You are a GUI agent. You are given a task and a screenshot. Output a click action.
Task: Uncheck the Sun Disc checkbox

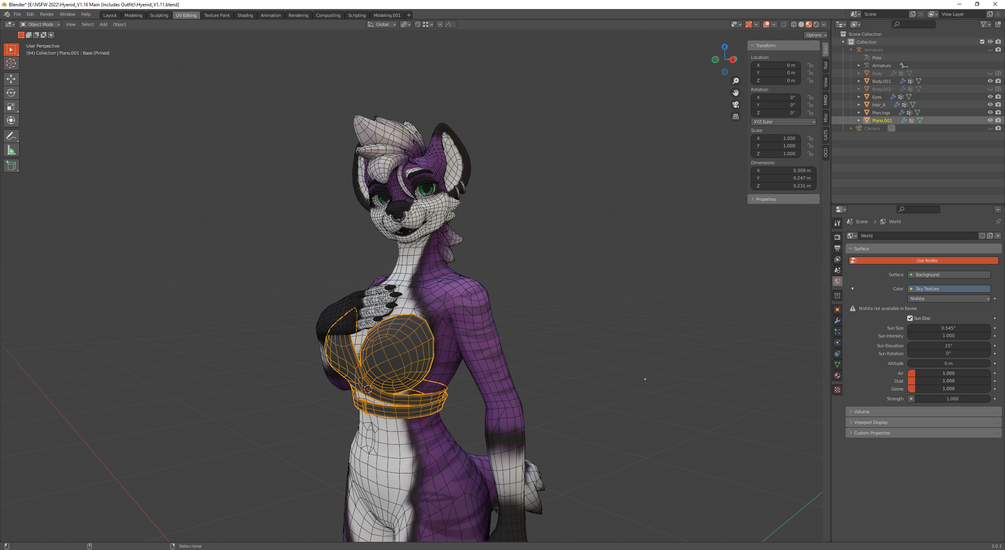point(909,318)
